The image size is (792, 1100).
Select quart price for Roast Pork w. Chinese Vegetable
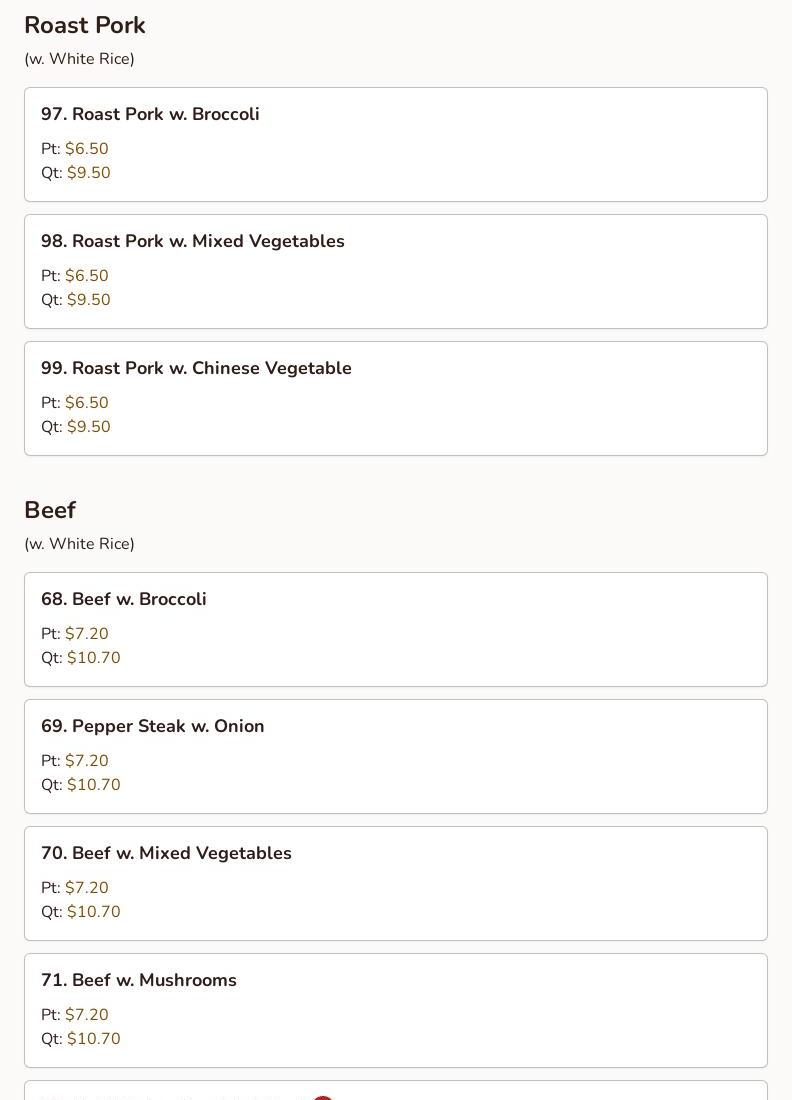click(x=88, y=427)
